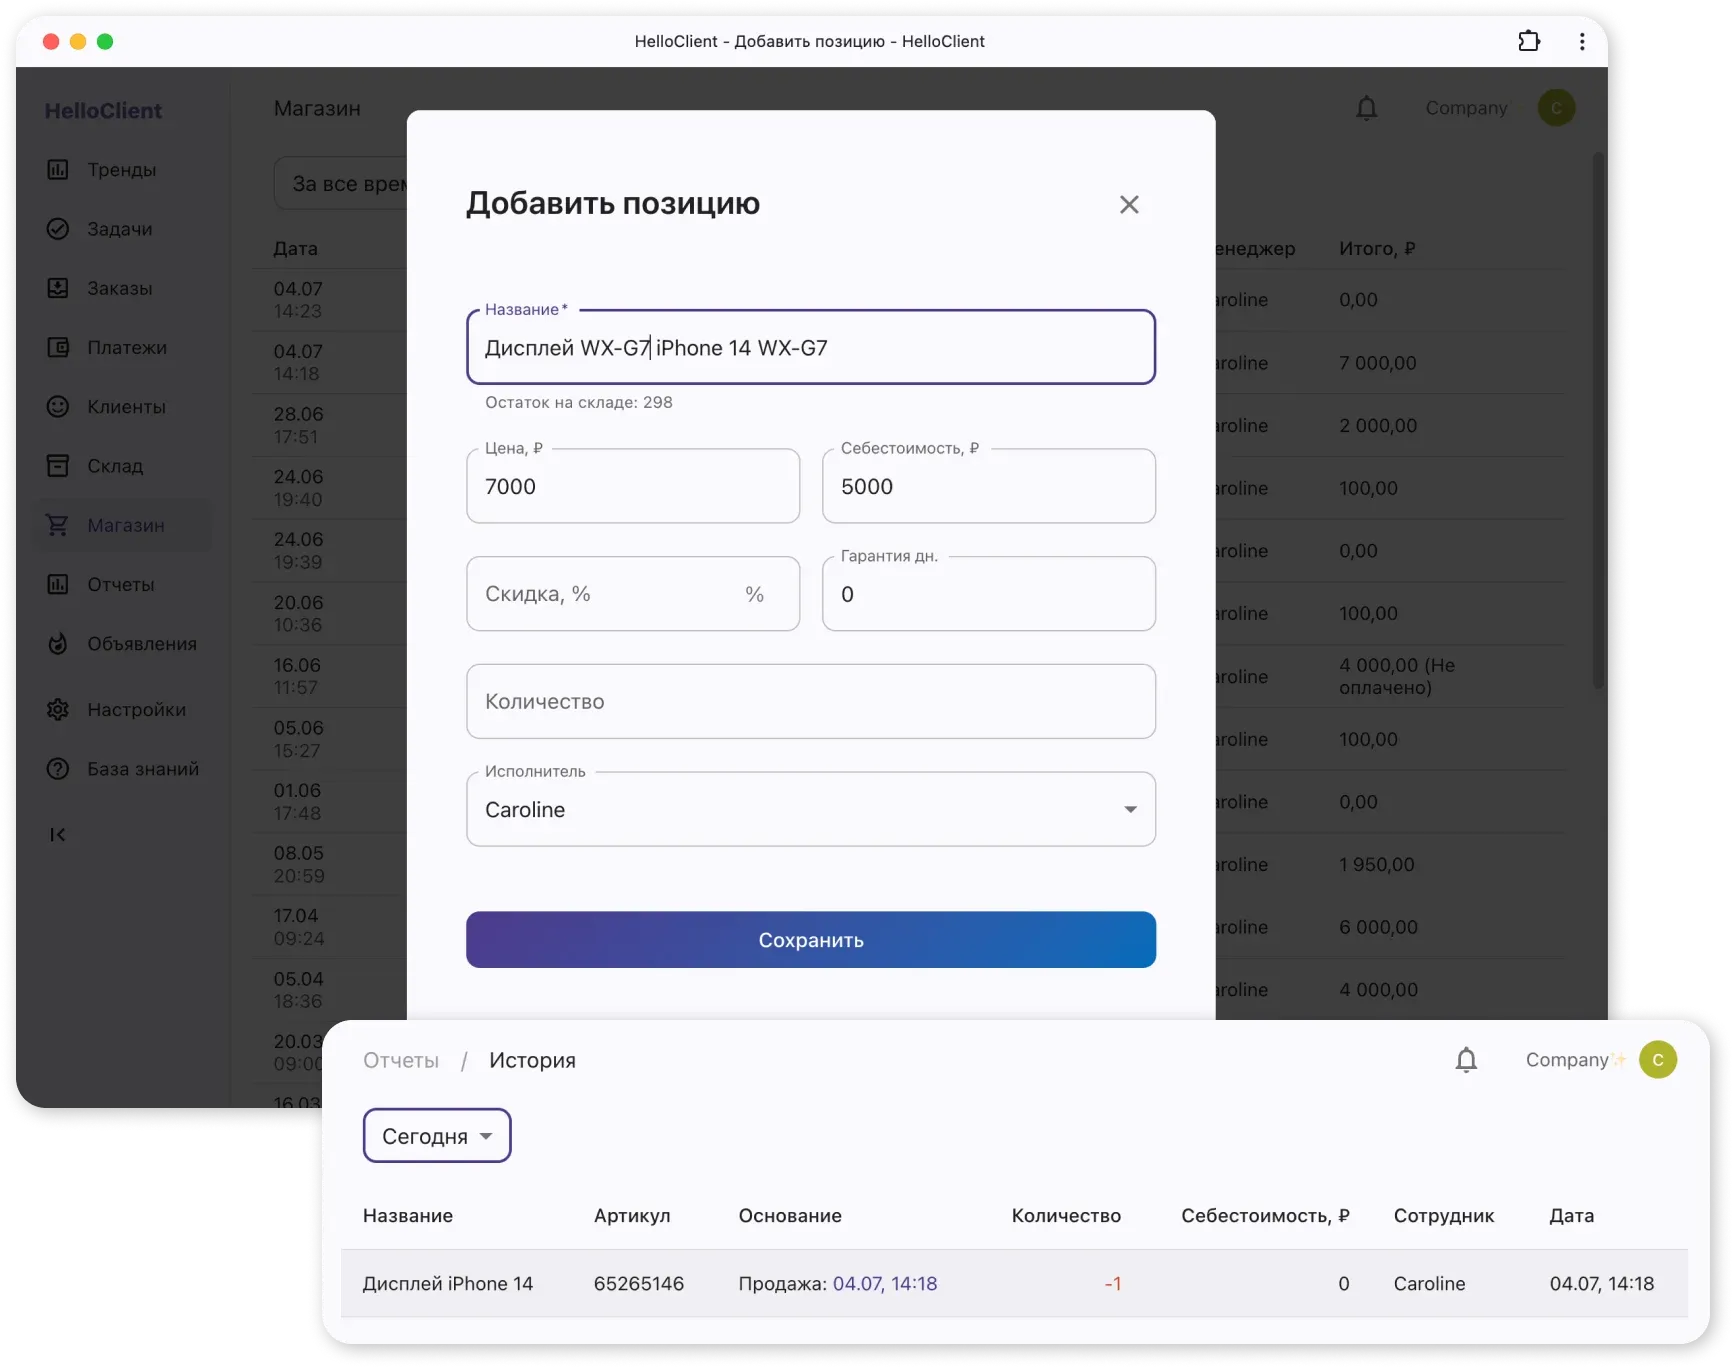Click the Клиенты smiley face icon
This screenshot has width=1734, height=1368.
point(58,407)
